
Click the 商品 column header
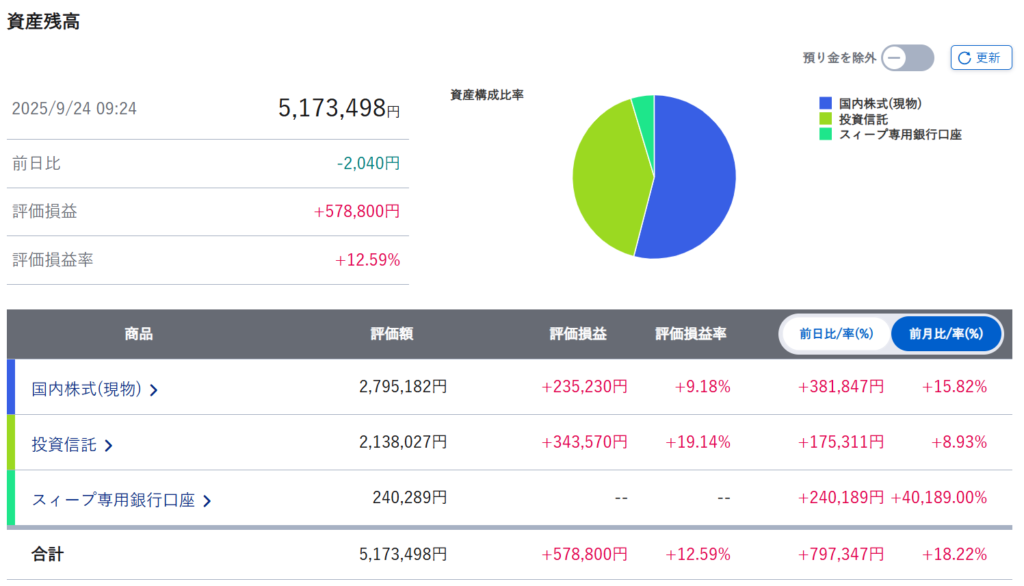[x=139, y=334]
